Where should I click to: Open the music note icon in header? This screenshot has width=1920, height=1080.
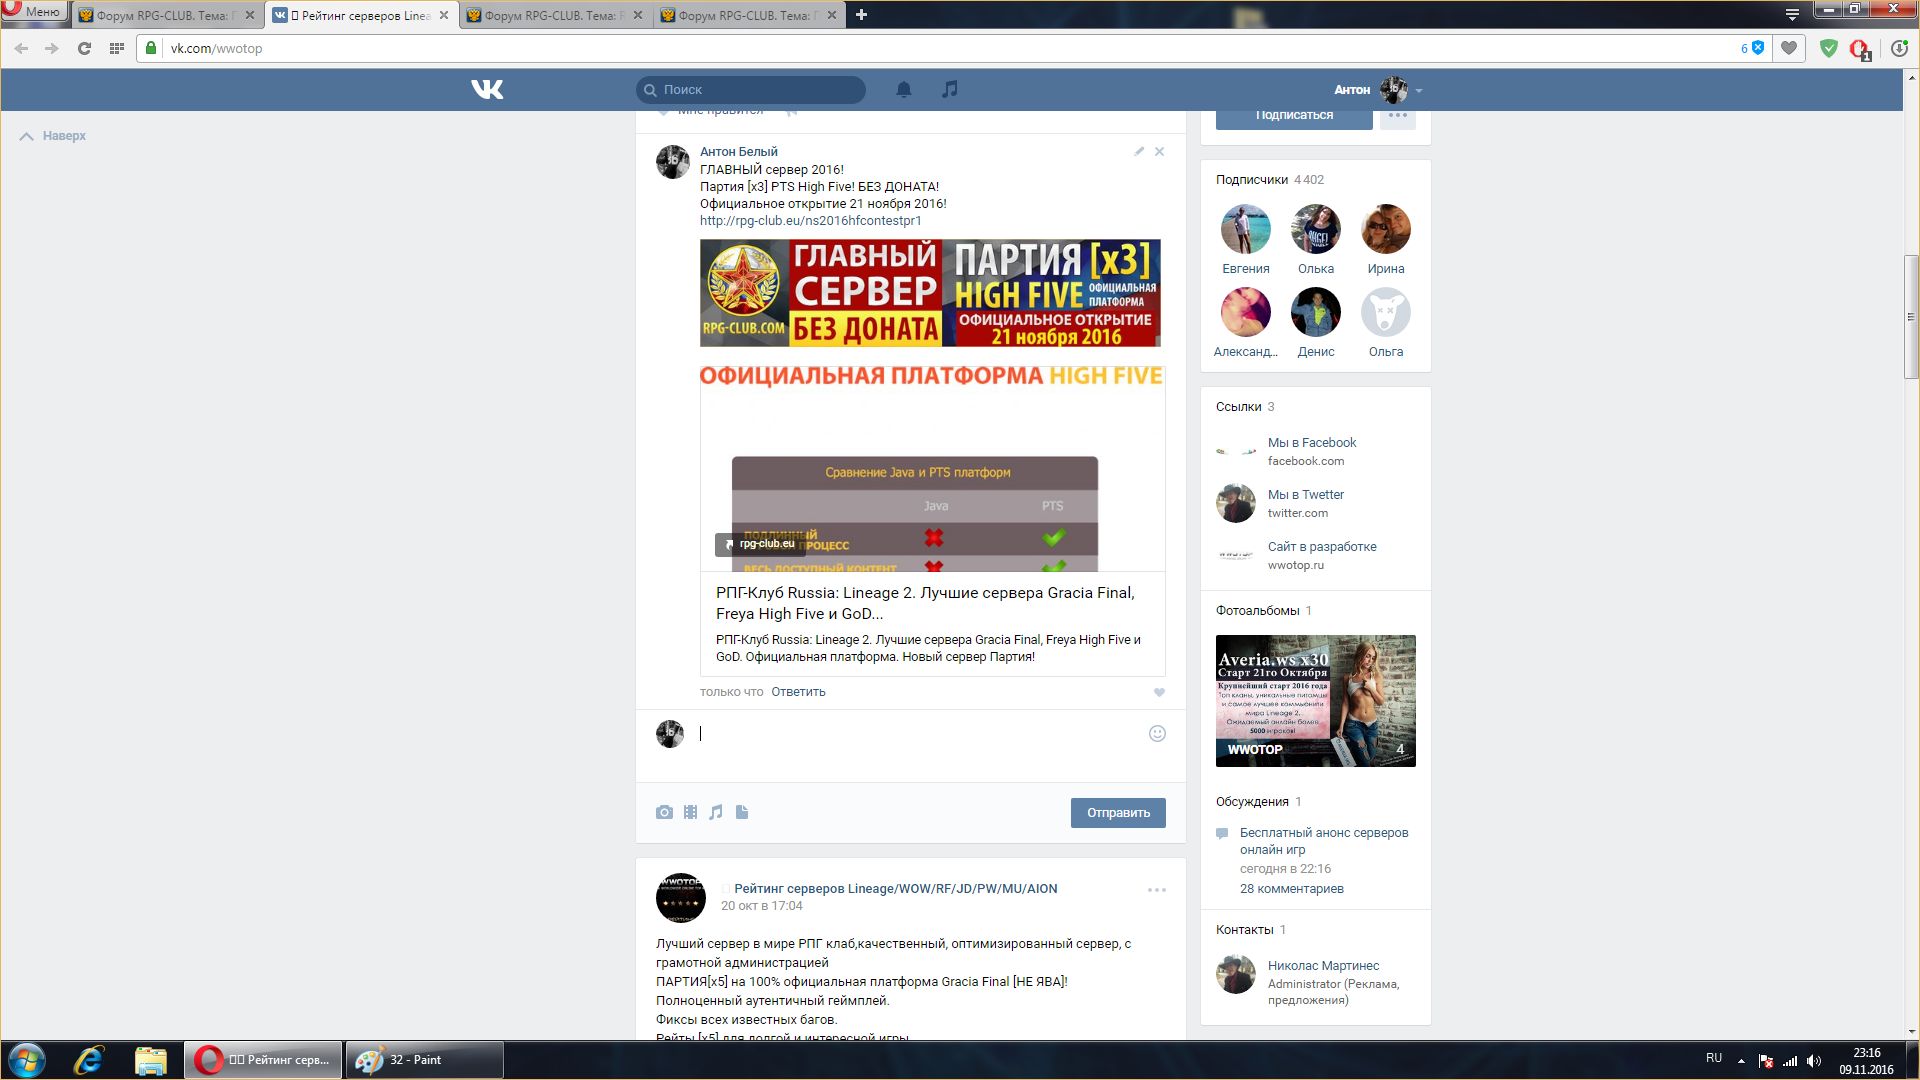(949, 90)
